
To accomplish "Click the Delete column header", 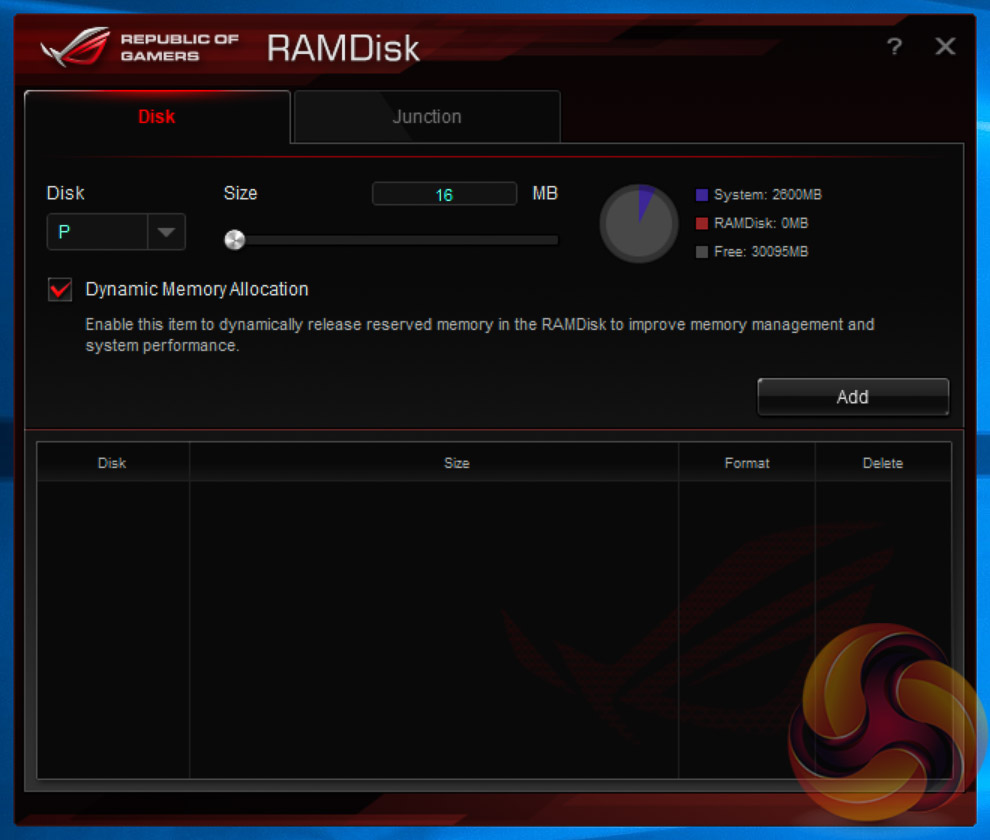I will click(883, 463).
